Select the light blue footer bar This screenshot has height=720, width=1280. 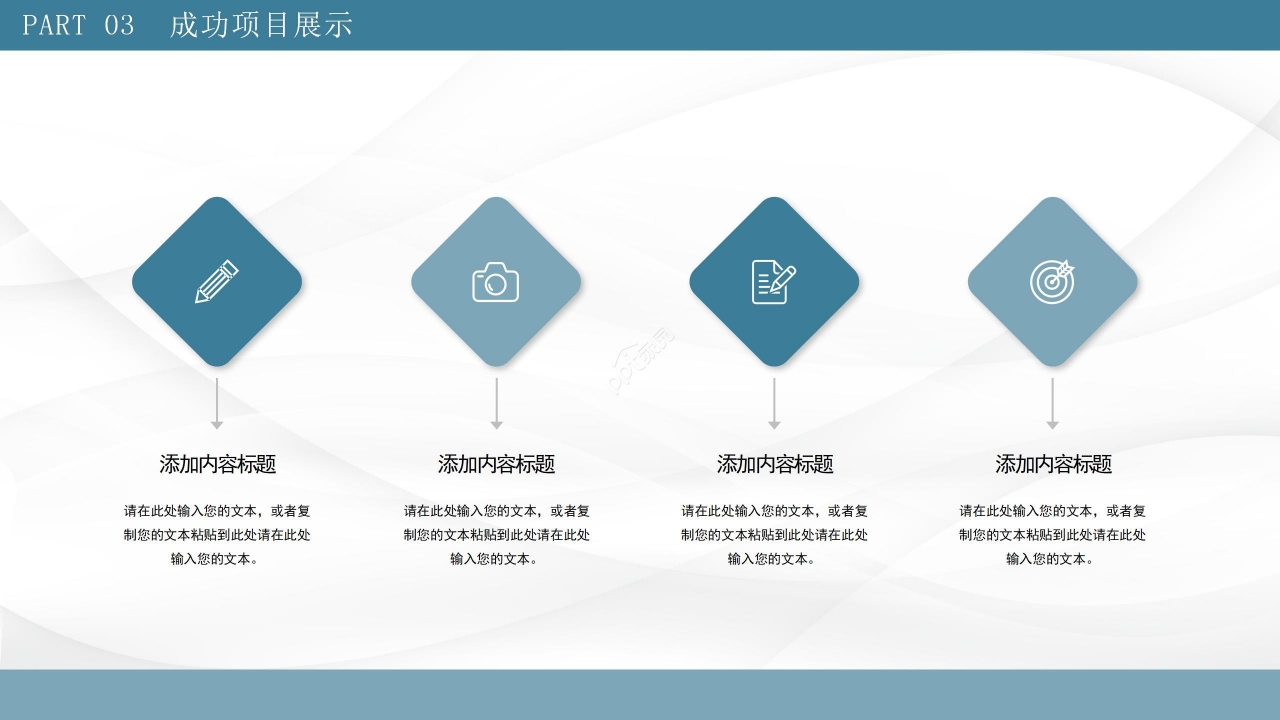click(x=640, y=695)
